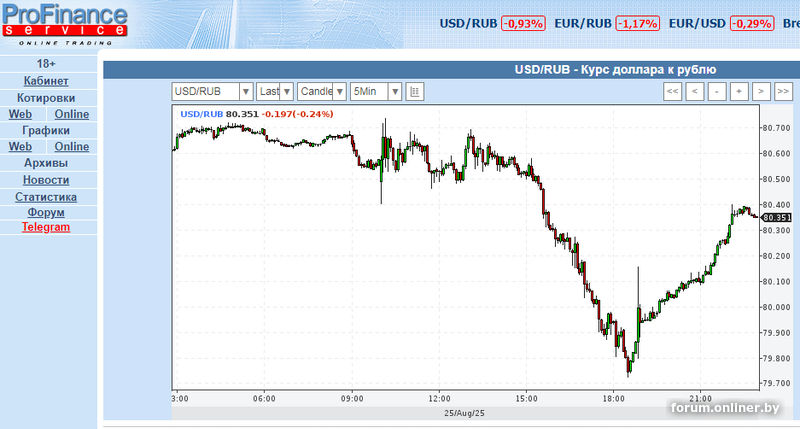The image size is (800, 429).
Task: Open Web link under Котировки
Action: (x=20, y=114)
